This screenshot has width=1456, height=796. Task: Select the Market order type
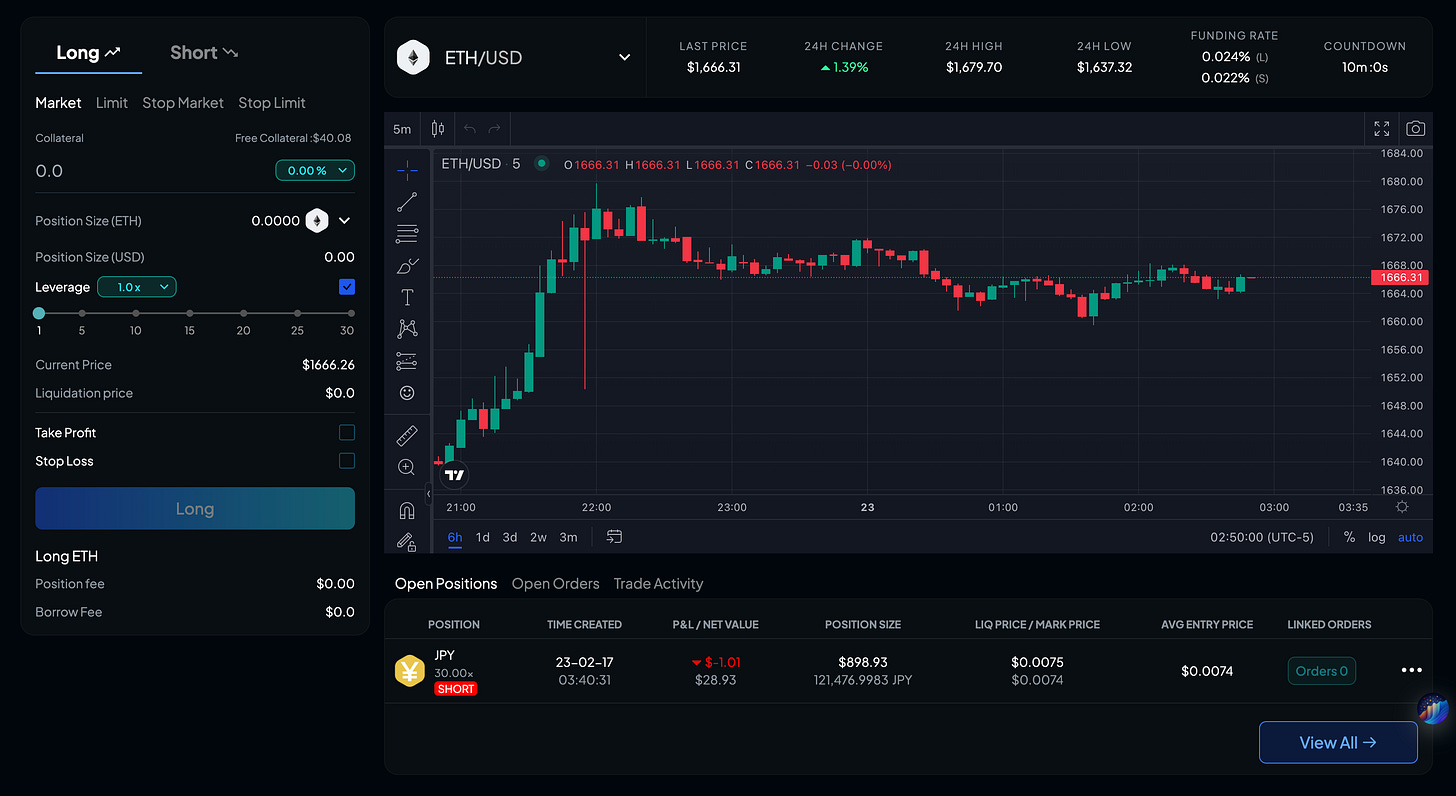point(58,103)
